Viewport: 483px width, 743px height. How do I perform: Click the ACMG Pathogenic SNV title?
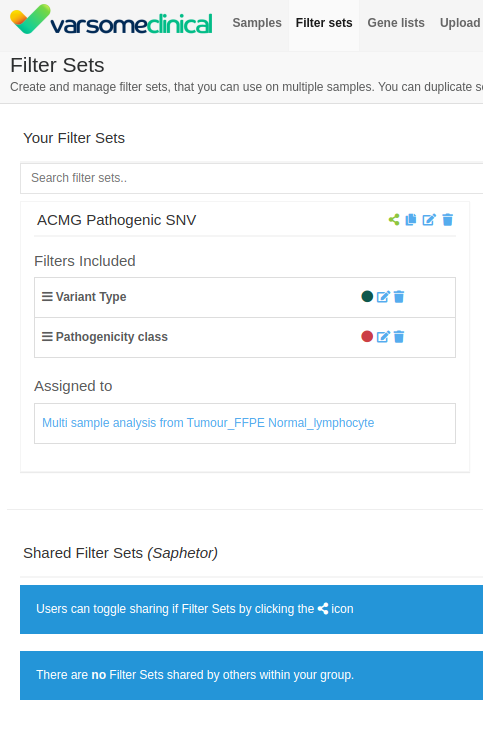(117, 220)
